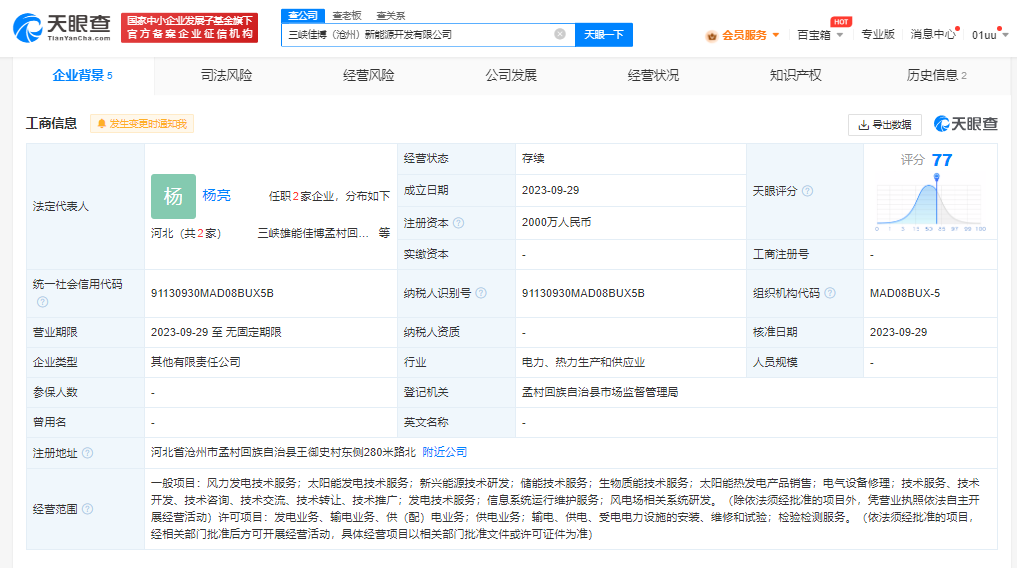Click the help icon beside 注册地址
The image size is (1017, 568).
87,453
